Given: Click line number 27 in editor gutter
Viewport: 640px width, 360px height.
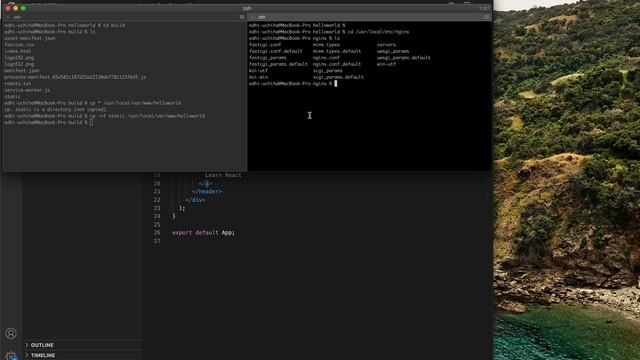Looking at the screenshot, I should click(x=157, y=241).
